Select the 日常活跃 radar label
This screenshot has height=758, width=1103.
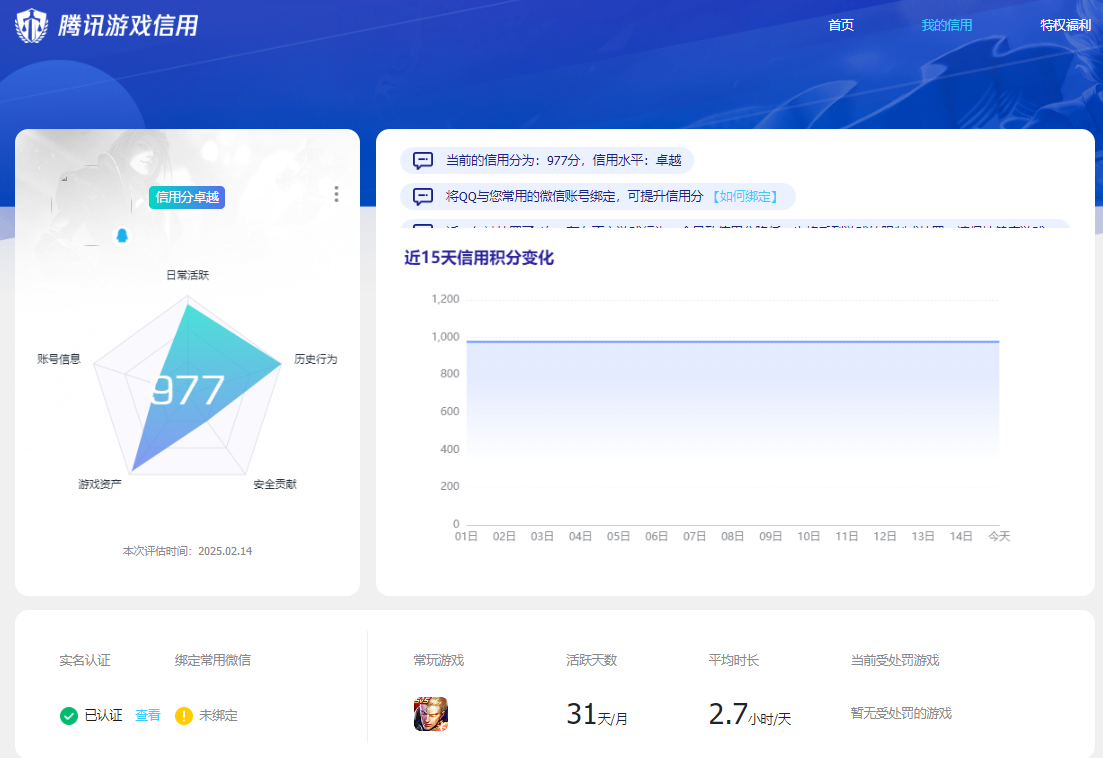pos(188,275)
